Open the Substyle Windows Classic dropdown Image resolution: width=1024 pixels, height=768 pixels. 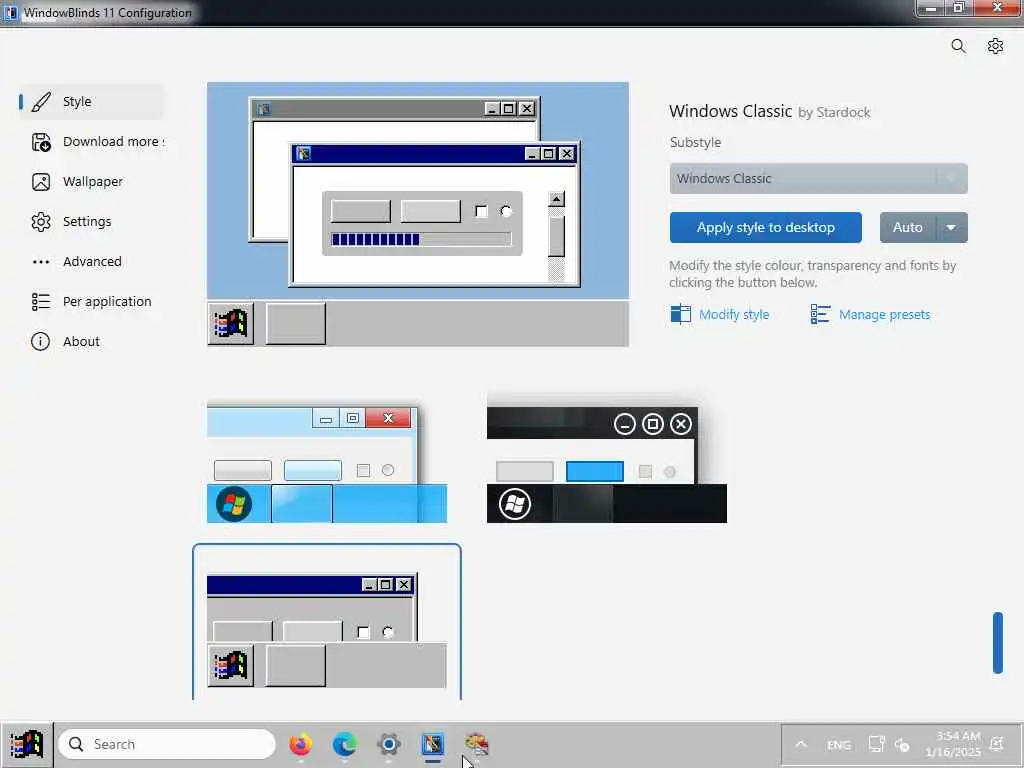(818, 178)
